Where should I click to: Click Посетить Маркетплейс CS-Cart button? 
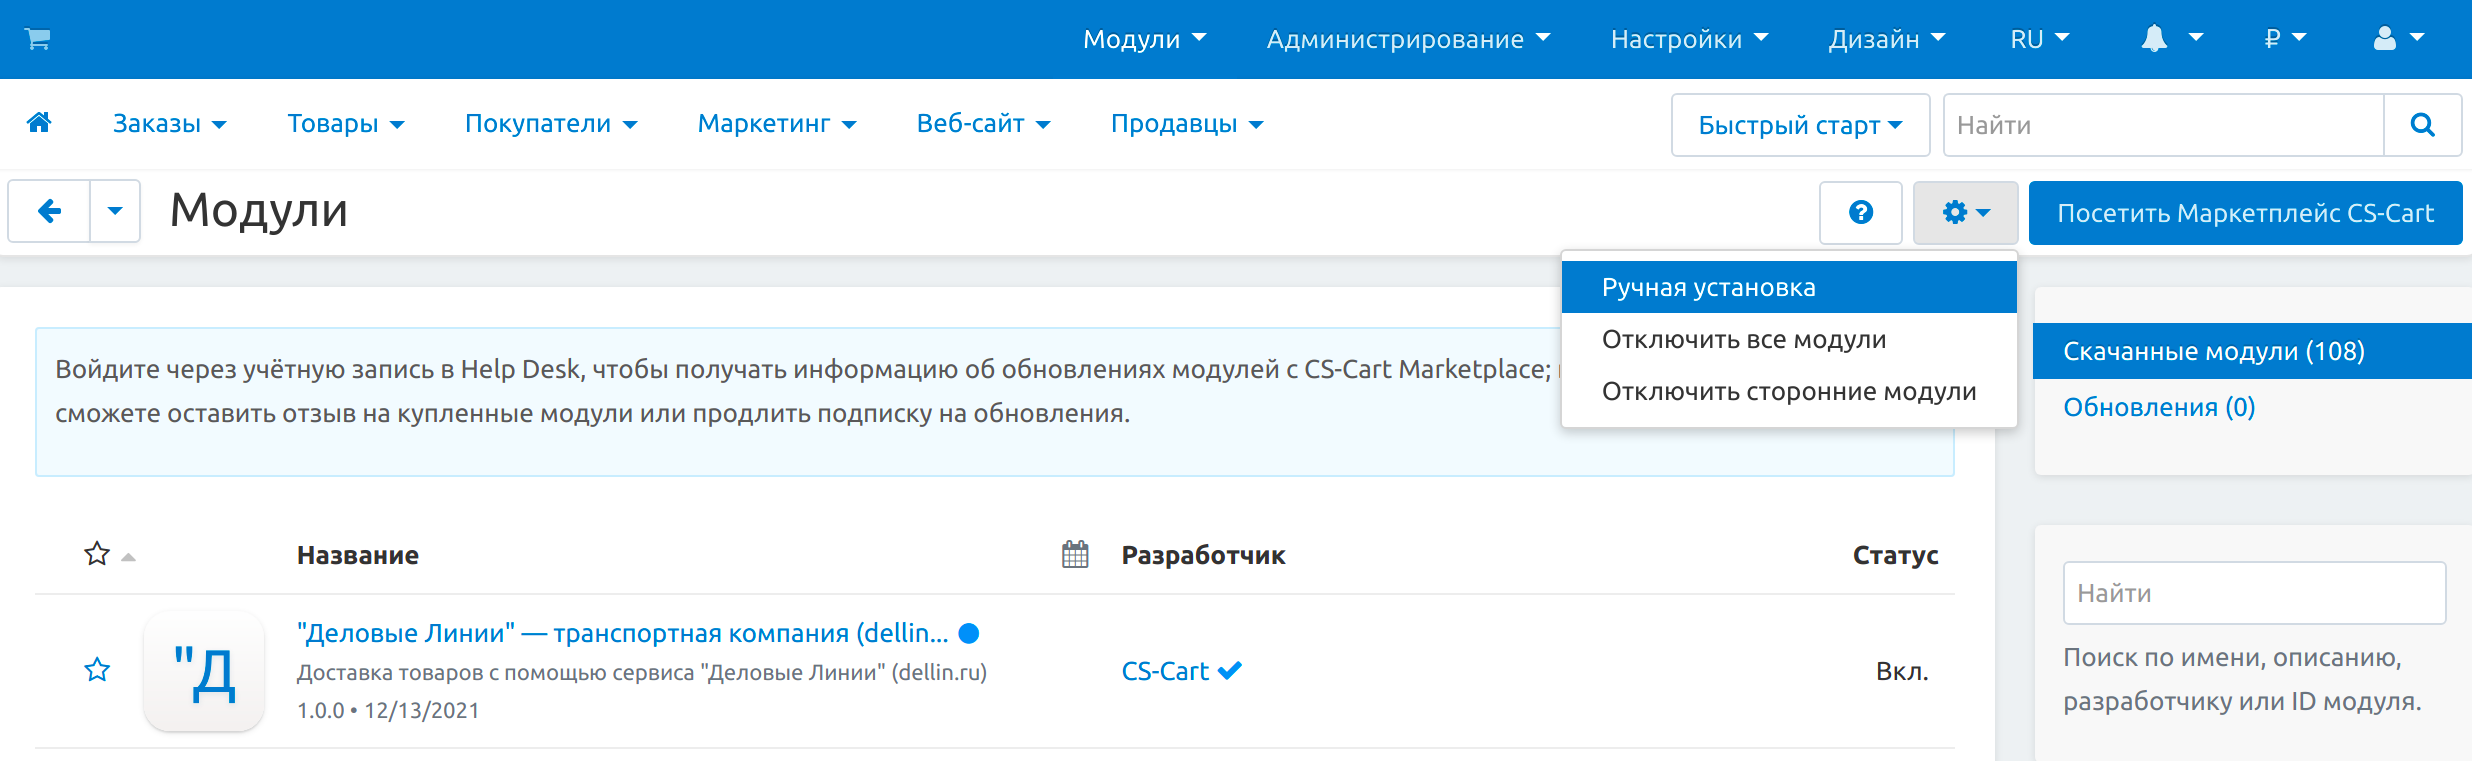(x=2245, y=213)
